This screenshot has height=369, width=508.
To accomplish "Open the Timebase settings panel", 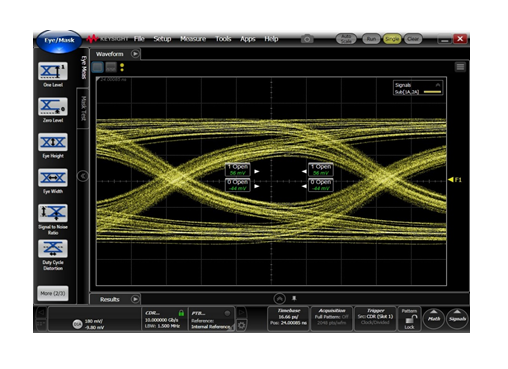I will pos(289,318).
